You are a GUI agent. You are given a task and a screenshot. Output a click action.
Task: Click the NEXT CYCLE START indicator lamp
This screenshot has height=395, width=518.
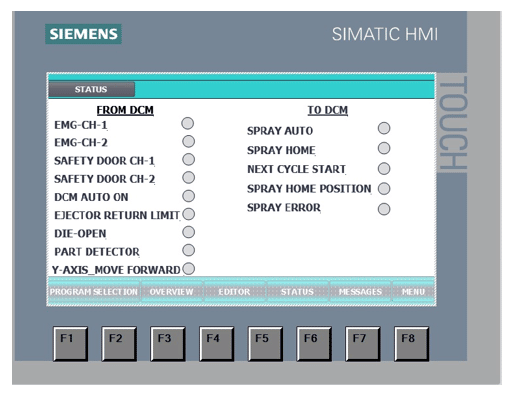point(384,169)
